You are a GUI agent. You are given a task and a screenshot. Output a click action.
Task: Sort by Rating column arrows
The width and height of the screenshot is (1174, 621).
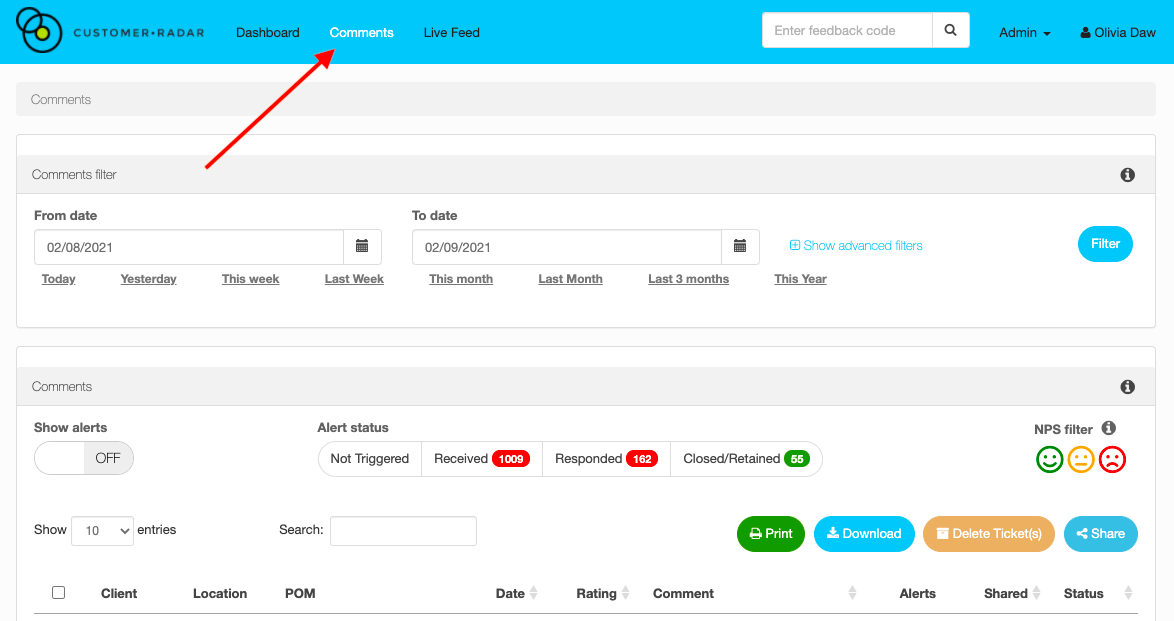tap(626, 593)
